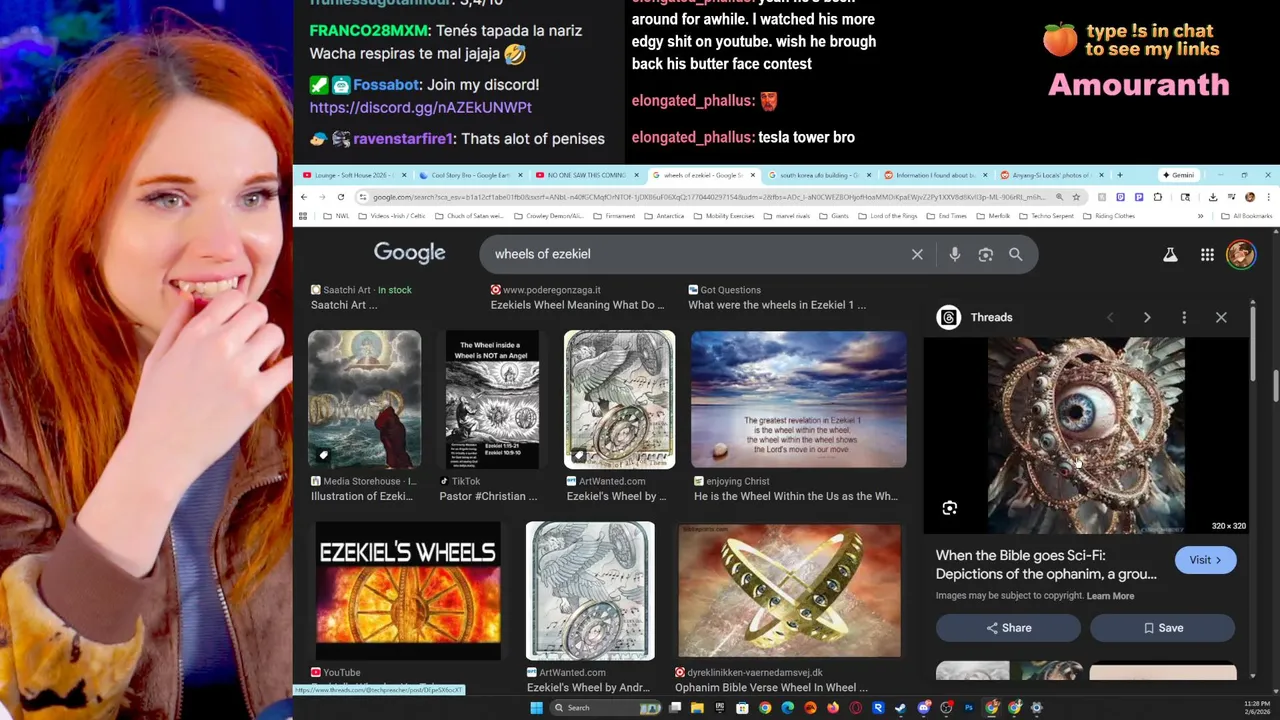Screen dimensions: 1280x720
Task: Open a new tab with the plus button
Action: [x=1120, y=175]
